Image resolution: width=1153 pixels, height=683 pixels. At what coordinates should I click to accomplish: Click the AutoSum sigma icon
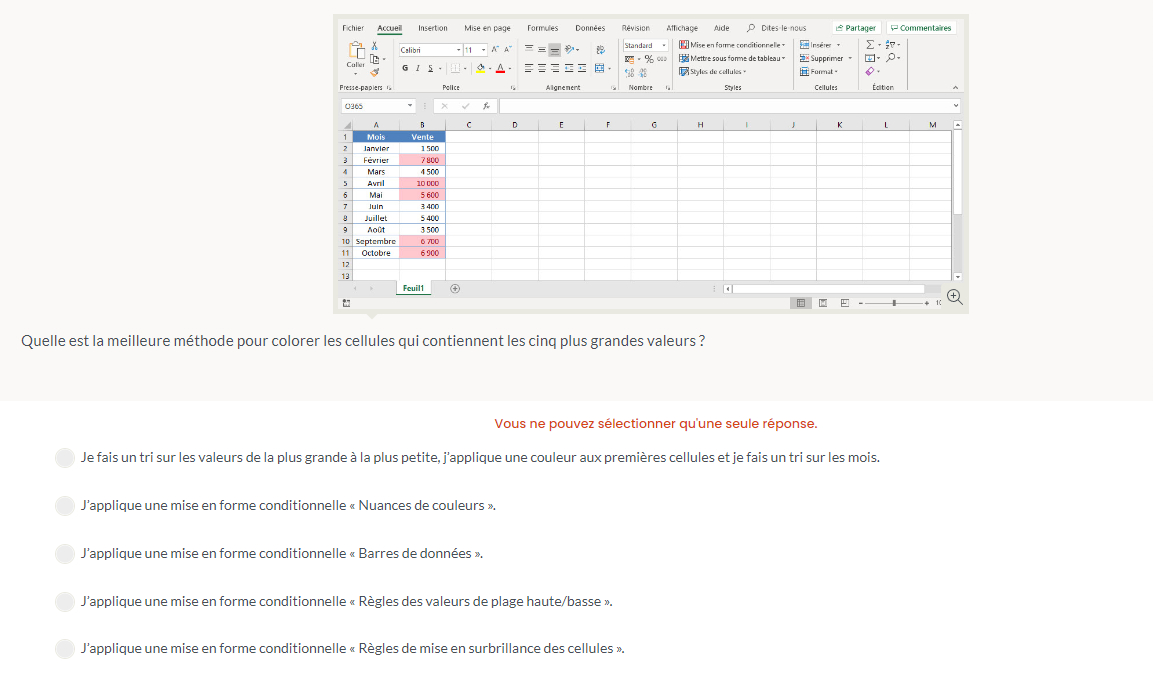(x=870, y=45)
